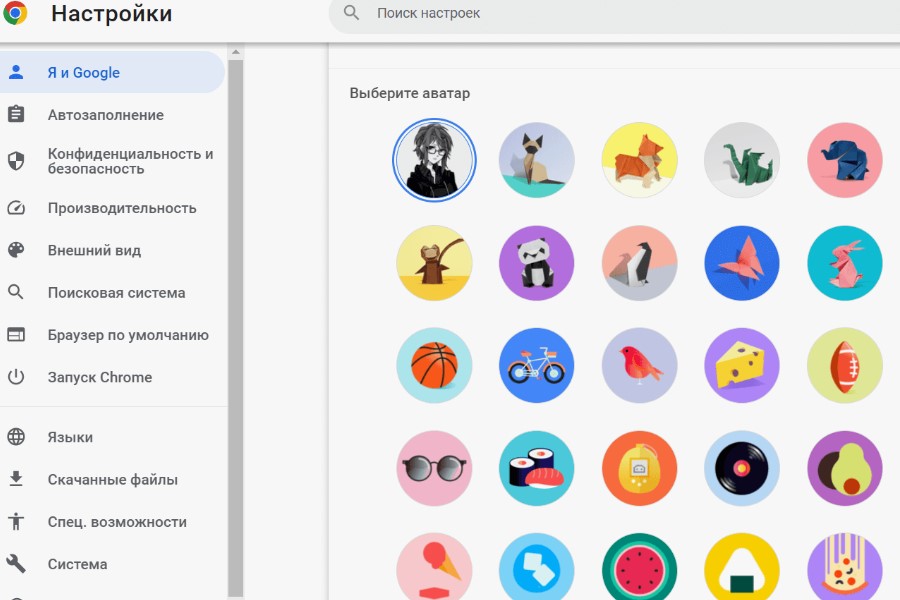Pick the vinyl record avatar
Screen dimensions: 900x600
742,468
